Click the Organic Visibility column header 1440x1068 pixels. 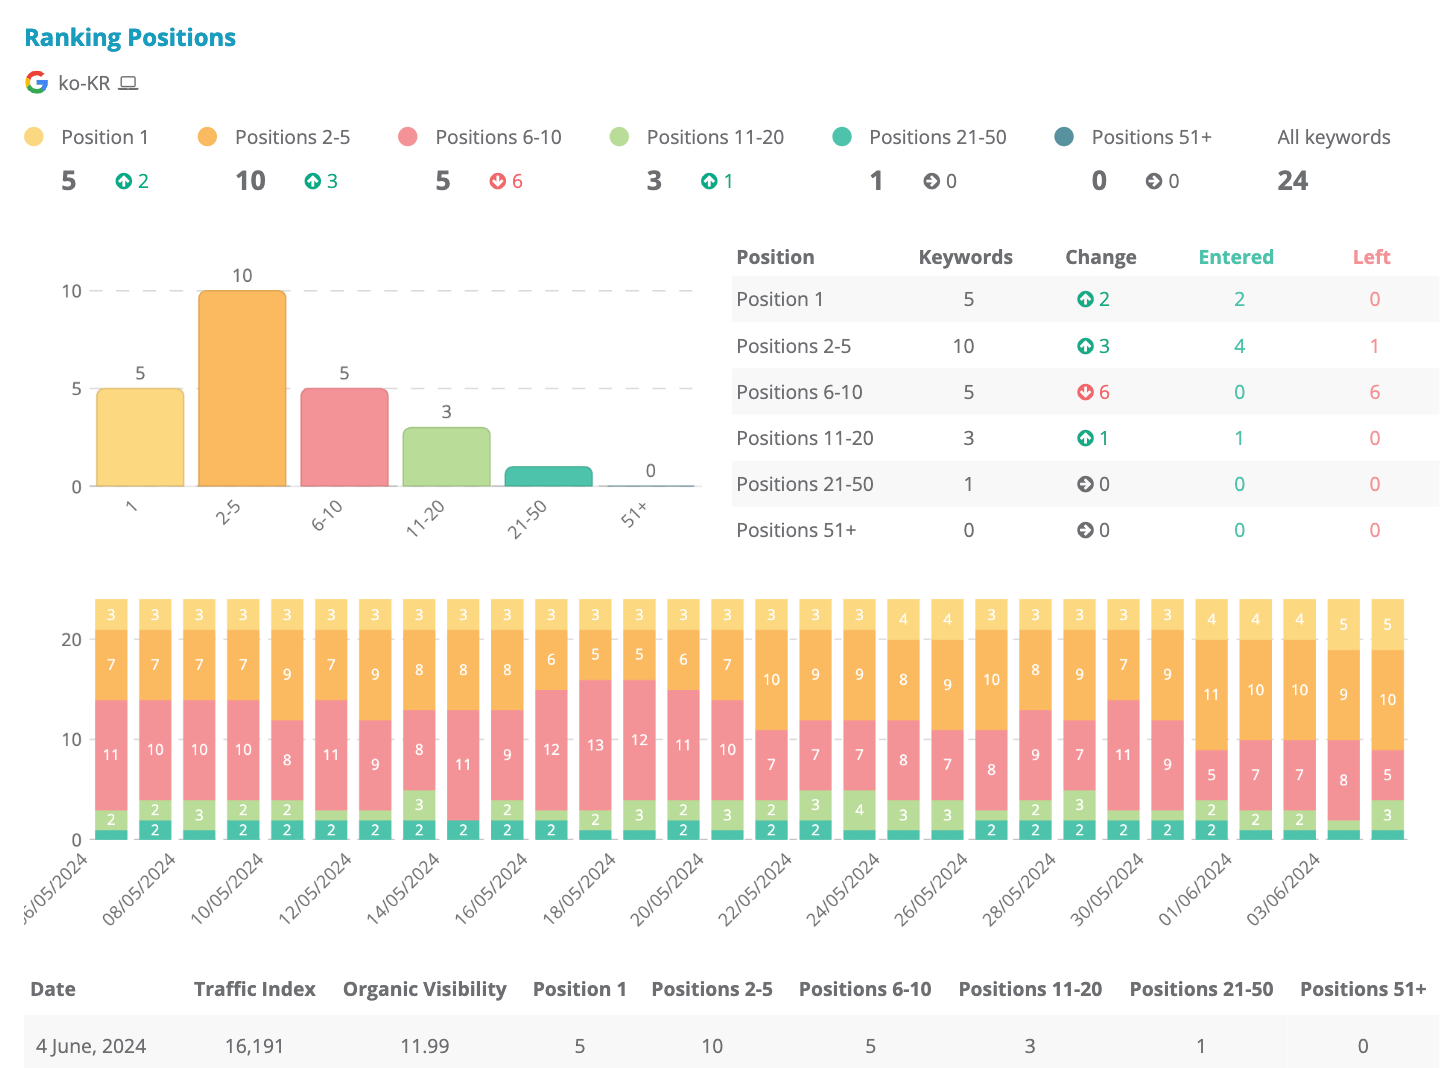click(425, 989)
